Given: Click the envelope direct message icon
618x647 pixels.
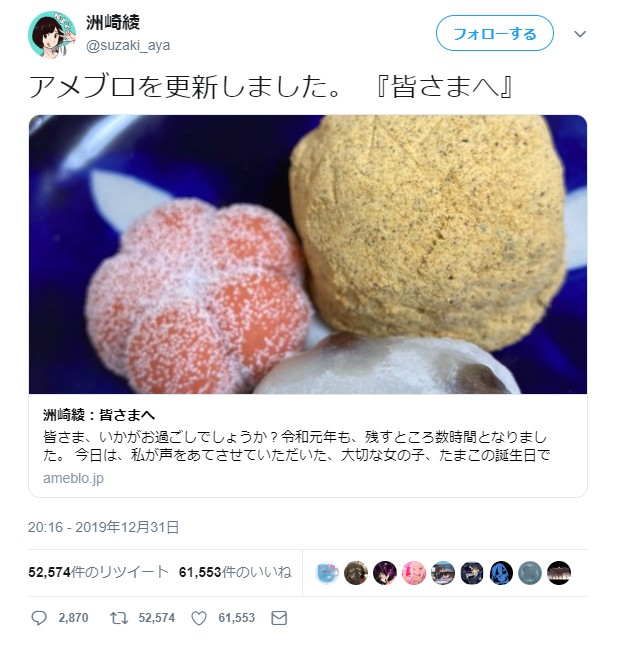Looking at the screenshot, I should coord(279,618).
